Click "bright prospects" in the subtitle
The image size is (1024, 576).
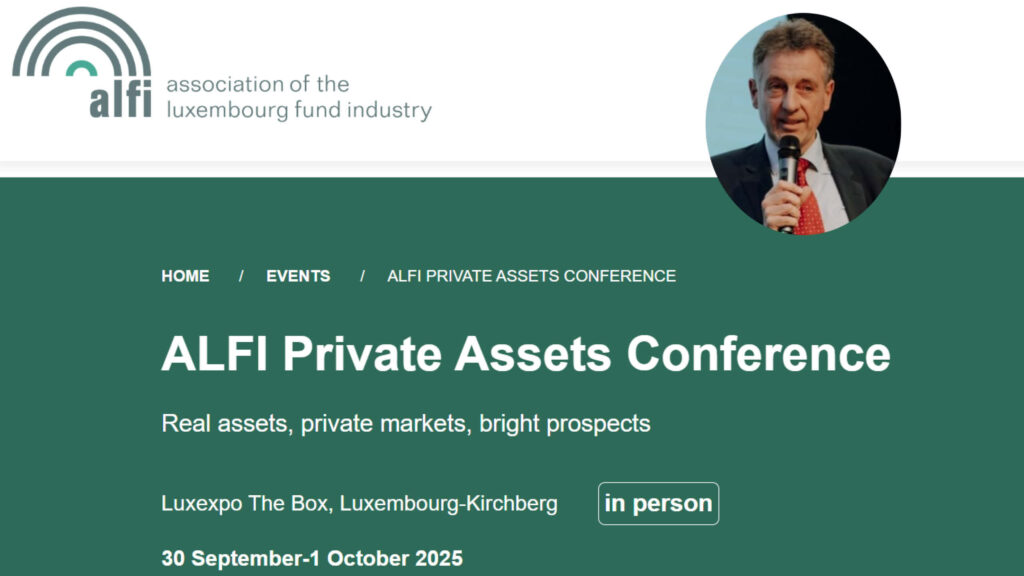coord(565,423)
